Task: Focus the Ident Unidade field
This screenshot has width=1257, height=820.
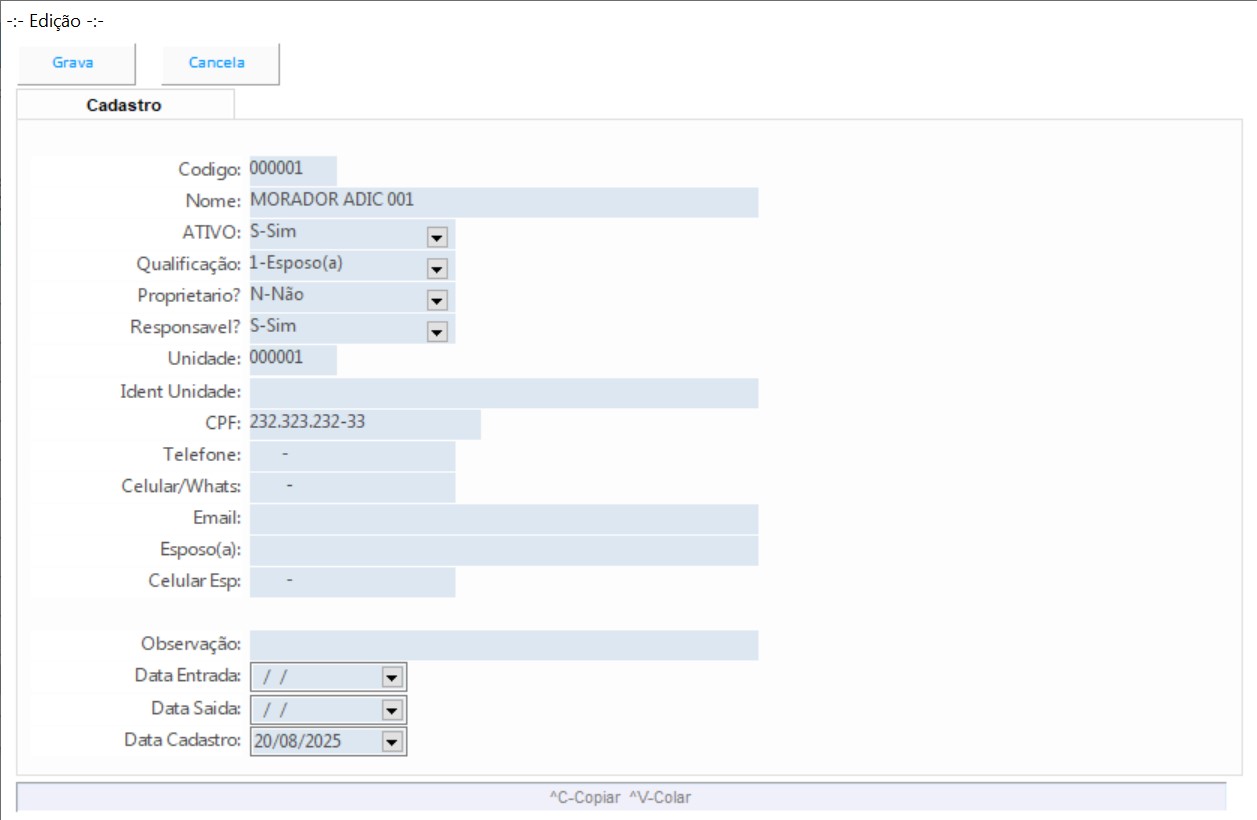Action: point(503,393)
